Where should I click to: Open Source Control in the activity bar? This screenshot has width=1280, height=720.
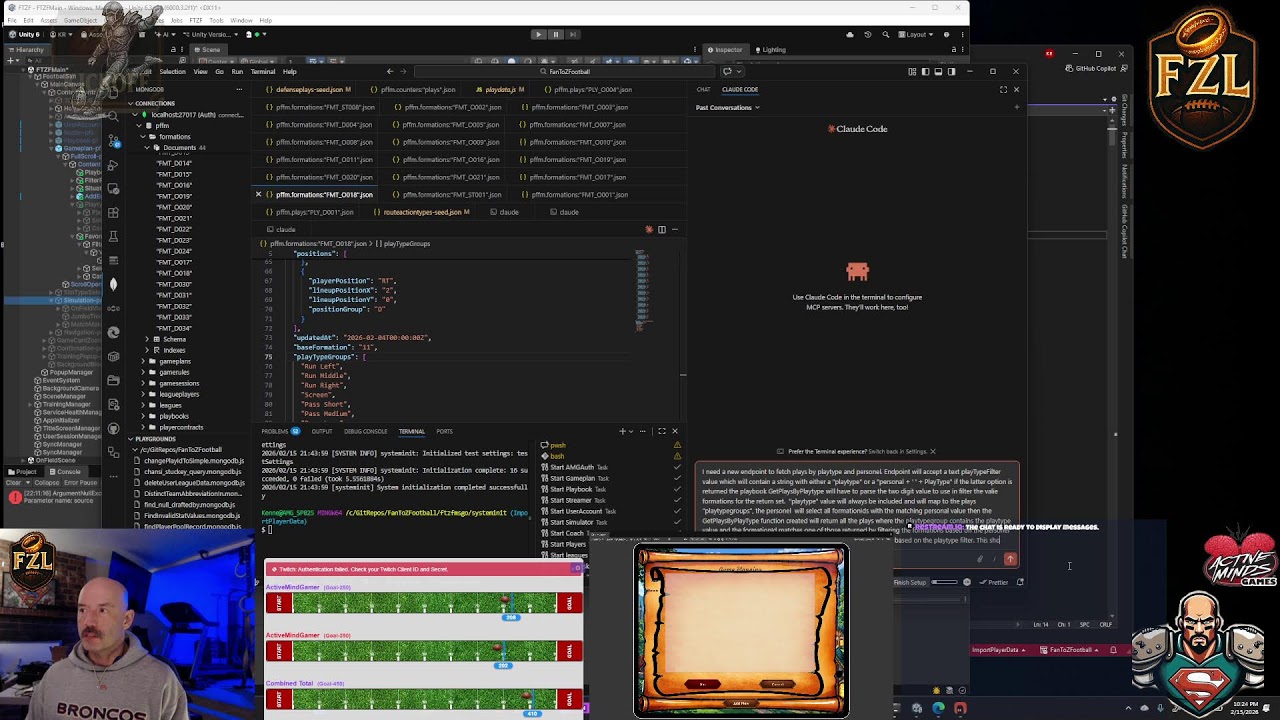(x=113, y=141)
